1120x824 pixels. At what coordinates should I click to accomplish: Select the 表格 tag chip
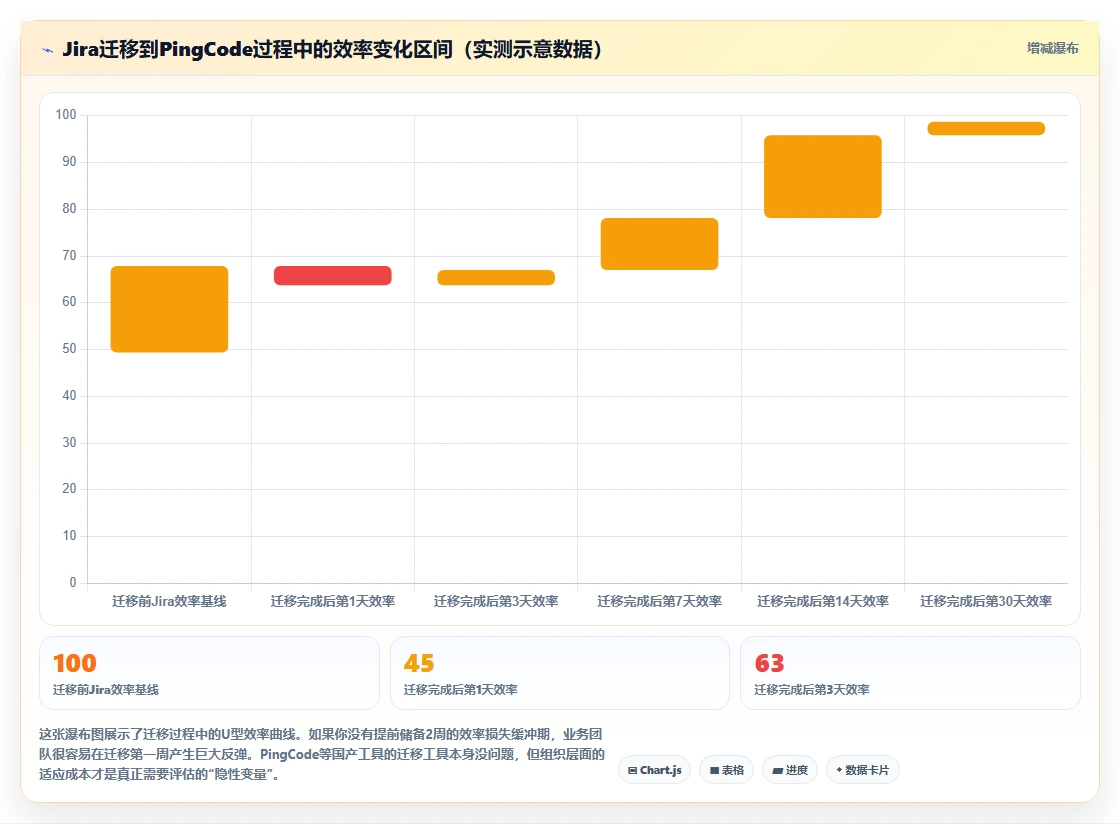726,770
